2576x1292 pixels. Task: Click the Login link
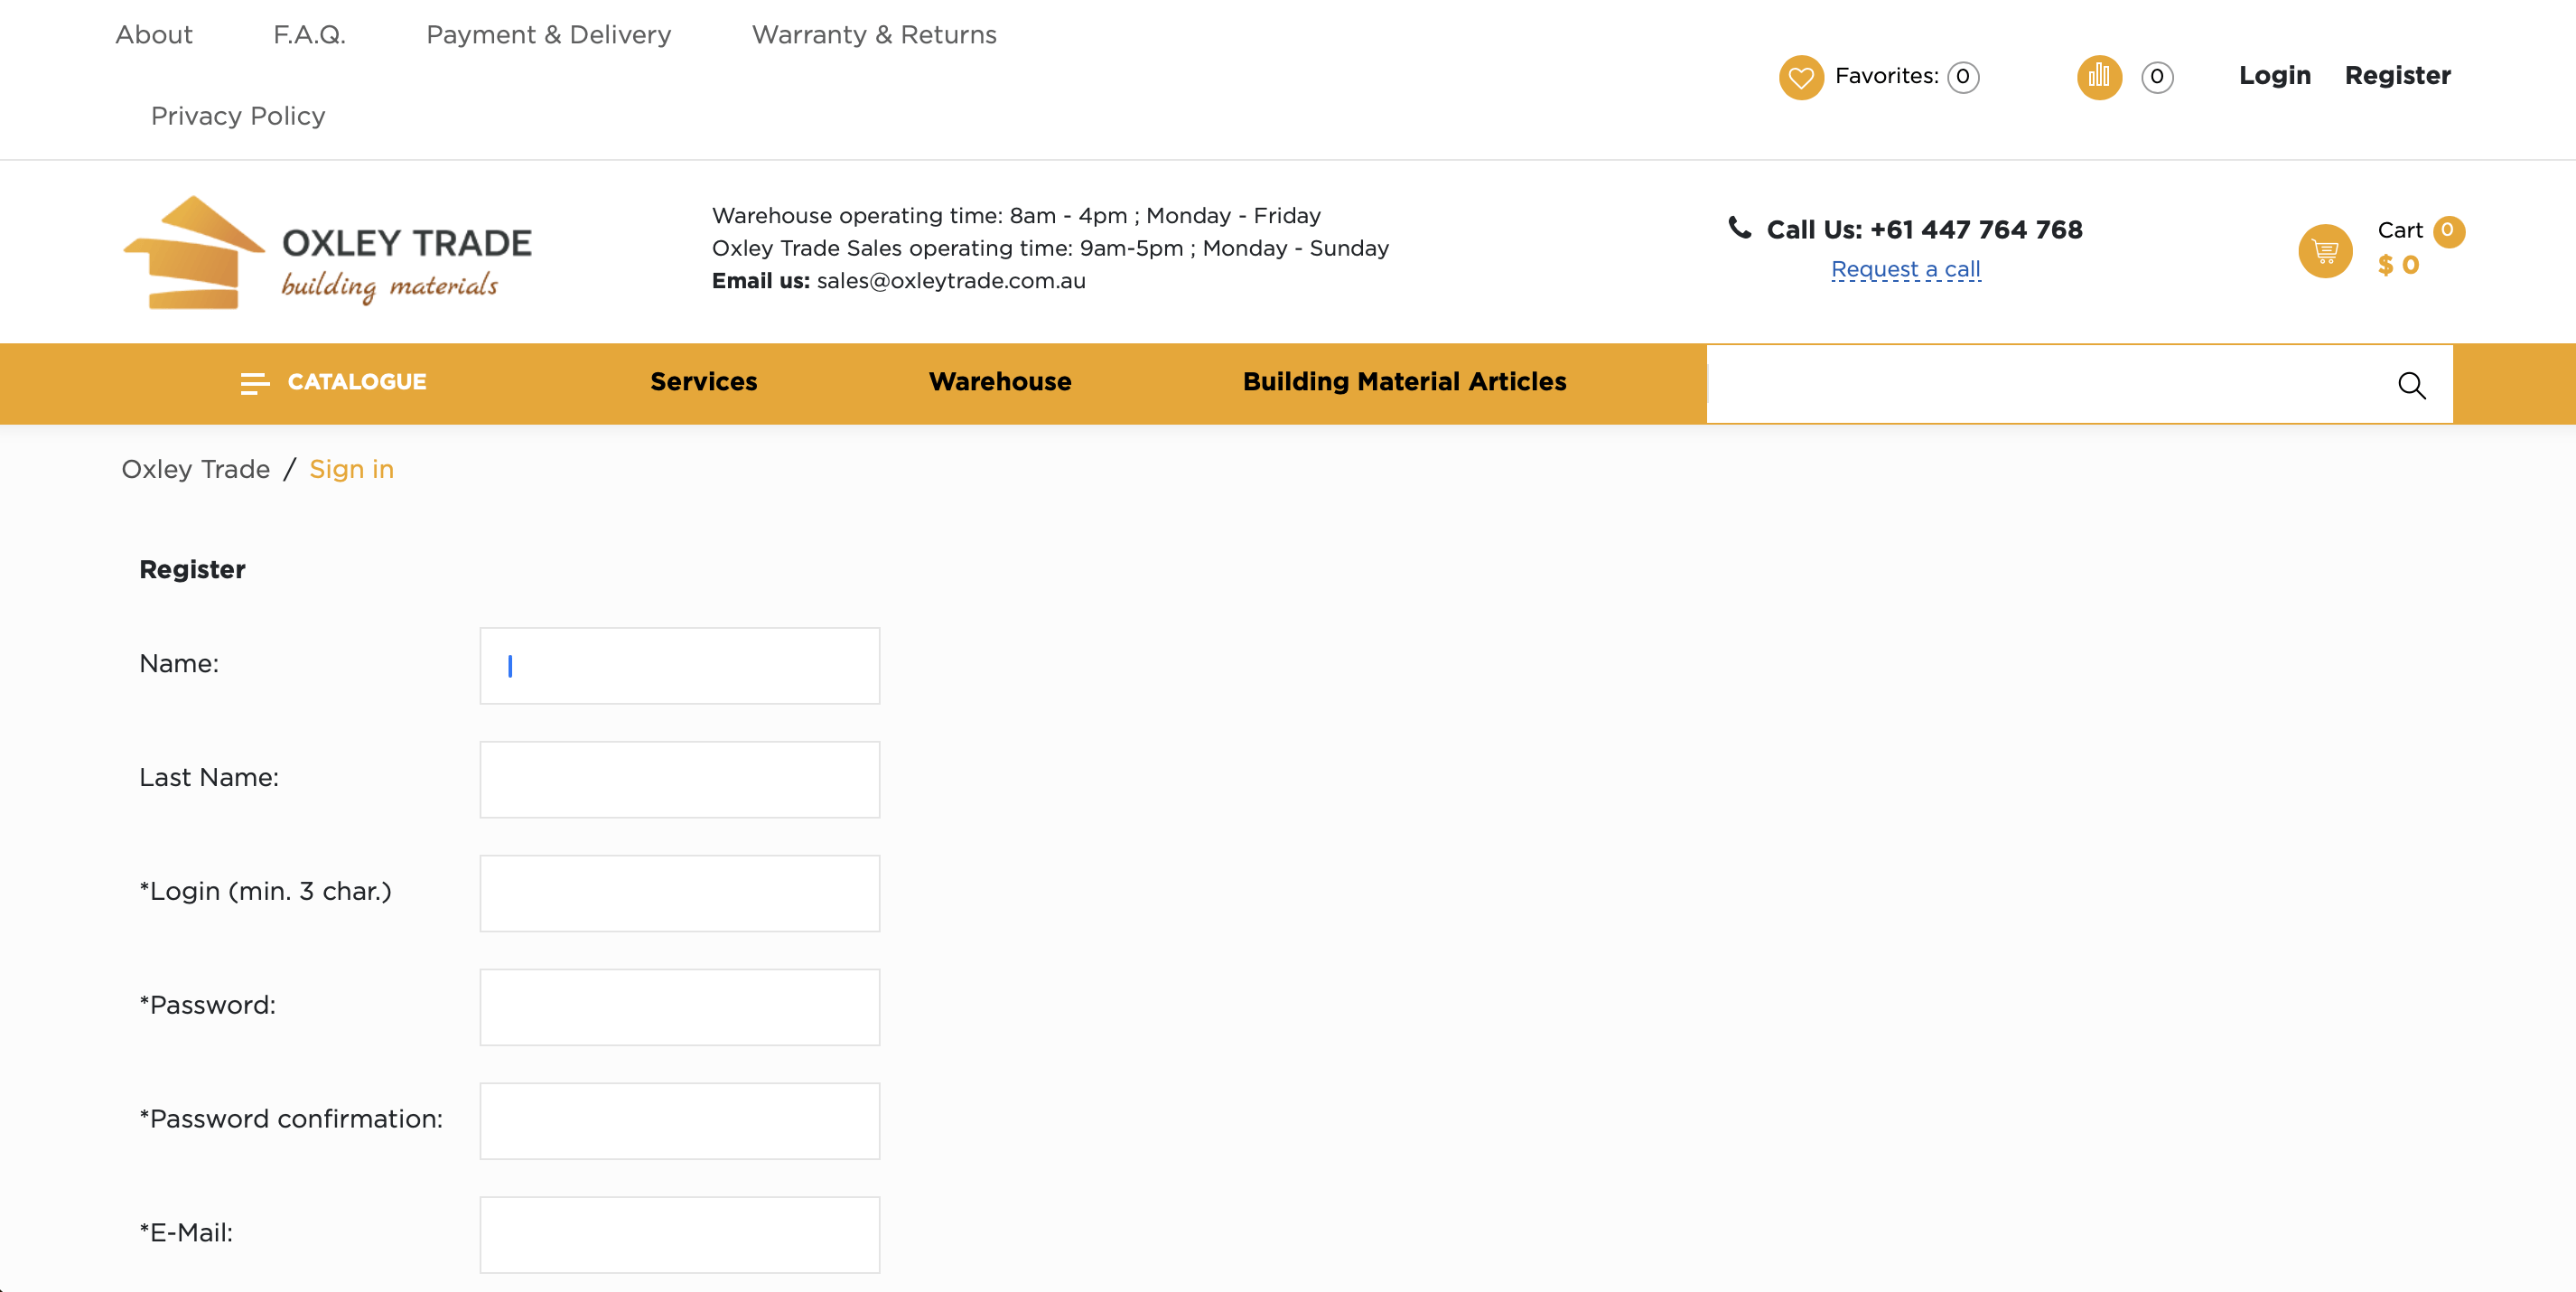click(2274, 76)
